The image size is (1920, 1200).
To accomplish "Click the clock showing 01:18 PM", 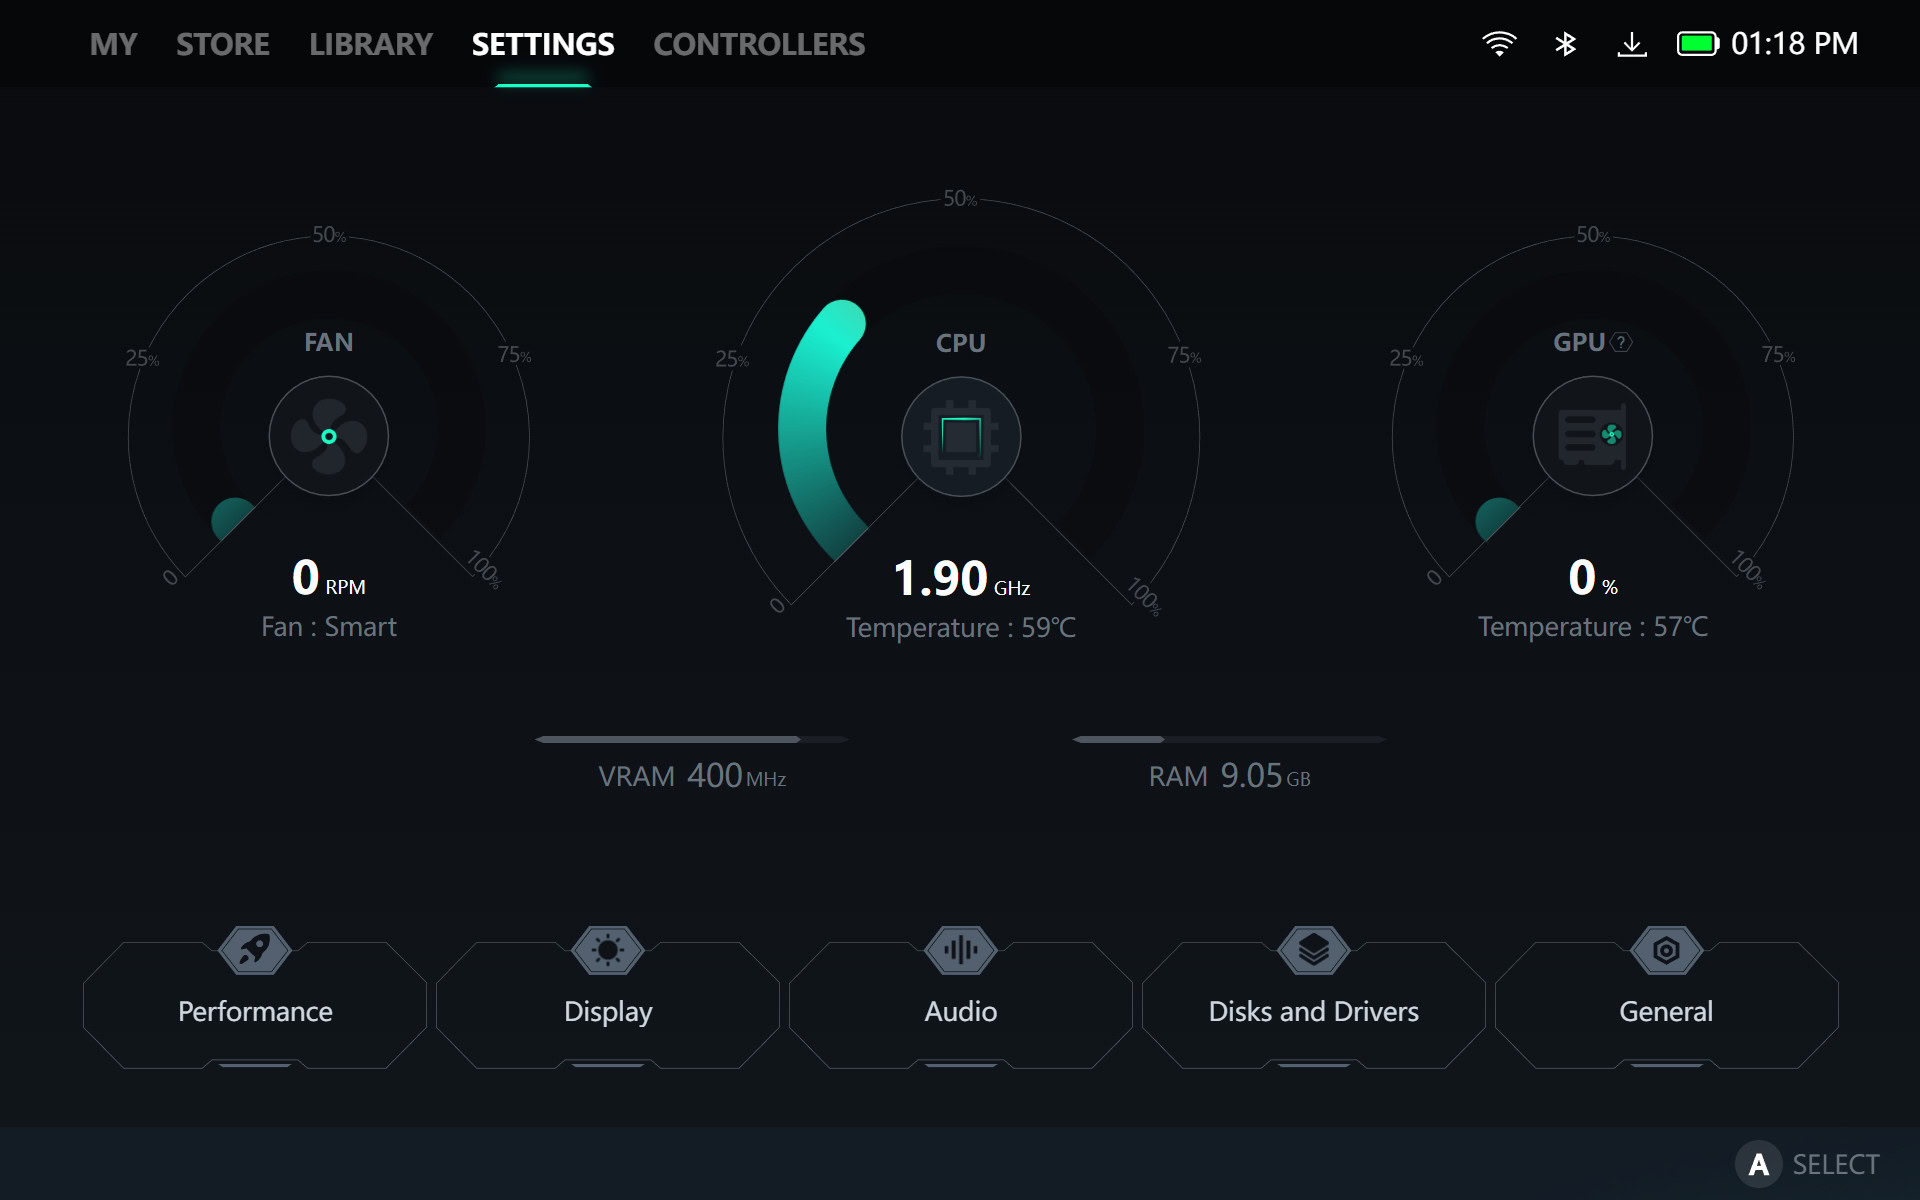I will click(1794, 44).
